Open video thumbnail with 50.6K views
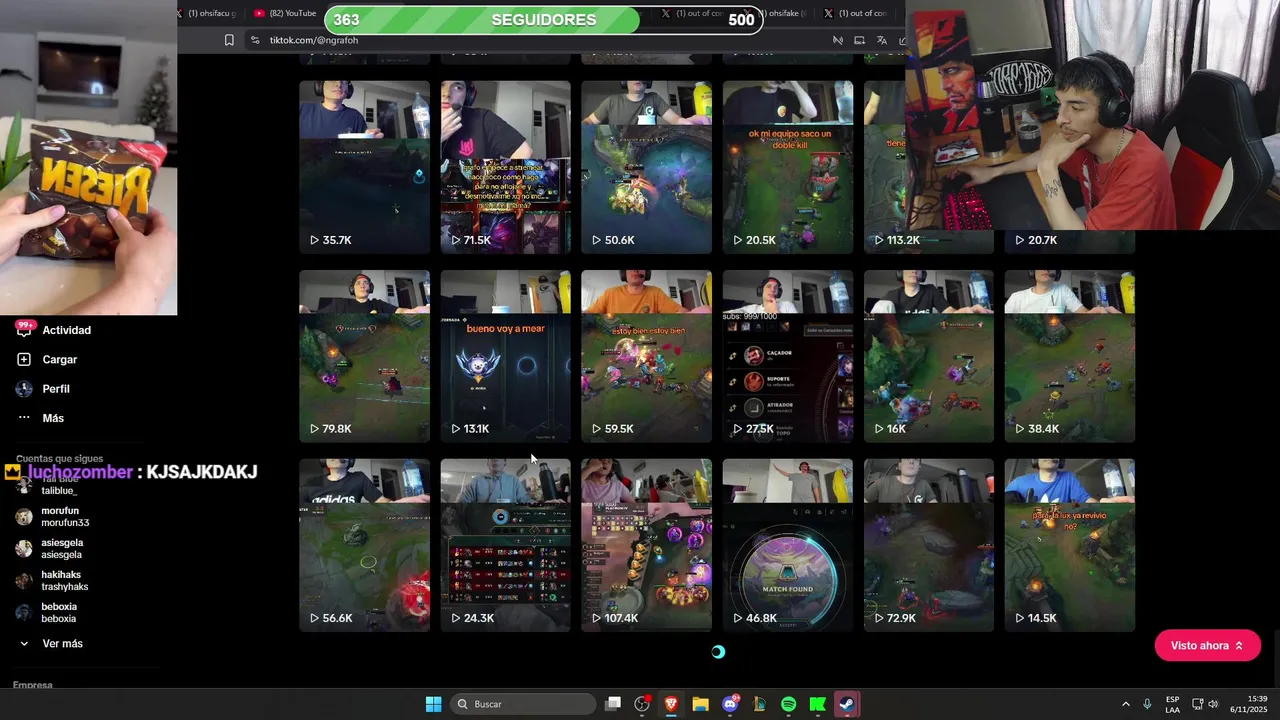This screenshot has width=1280, height=720. tap(646, 167)
